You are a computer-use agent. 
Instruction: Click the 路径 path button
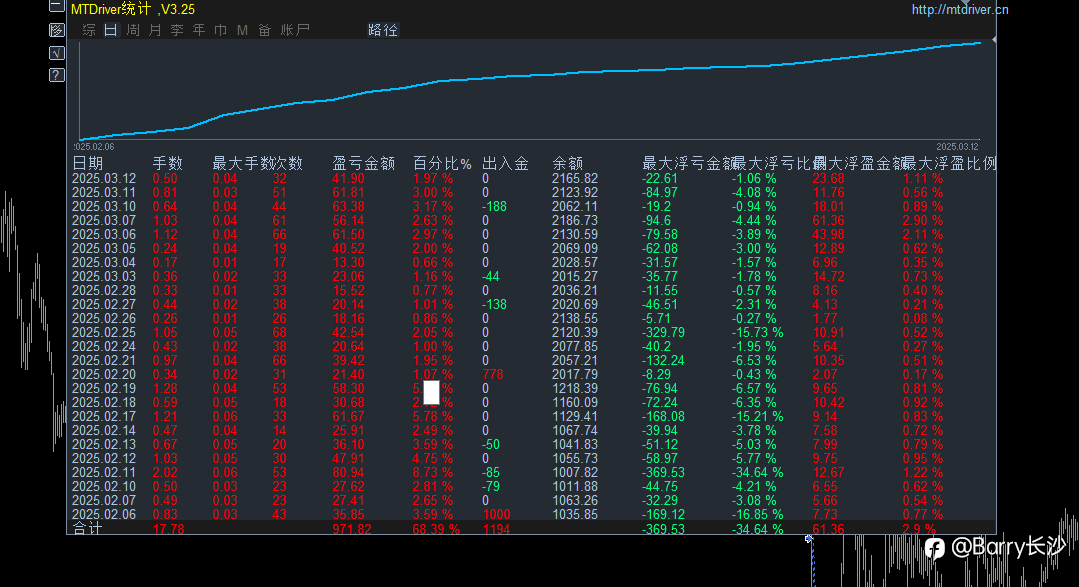tap(383, 30)
